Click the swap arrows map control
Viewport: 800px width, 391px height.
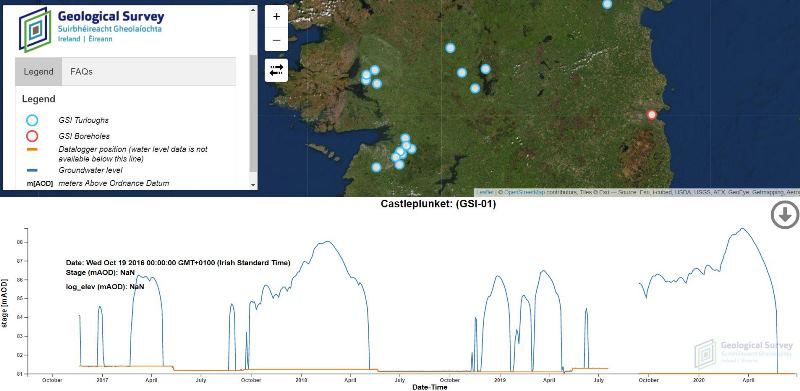click(277, 70)
